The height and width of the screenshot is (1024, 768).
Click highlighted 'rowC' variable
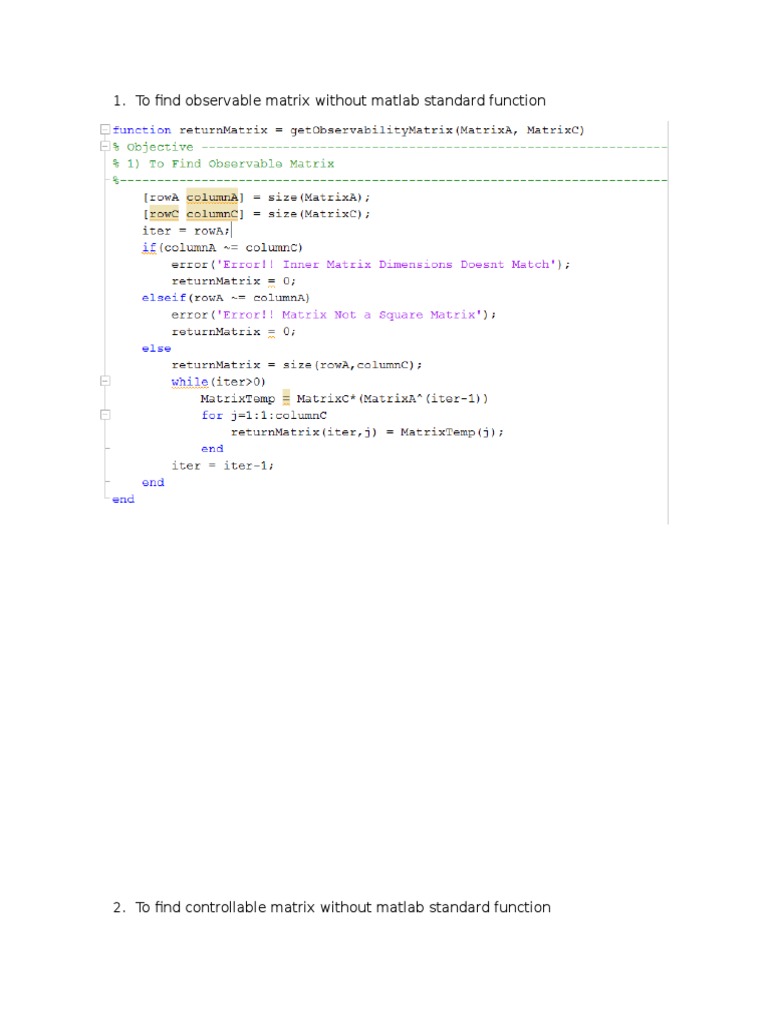(164, 214)
